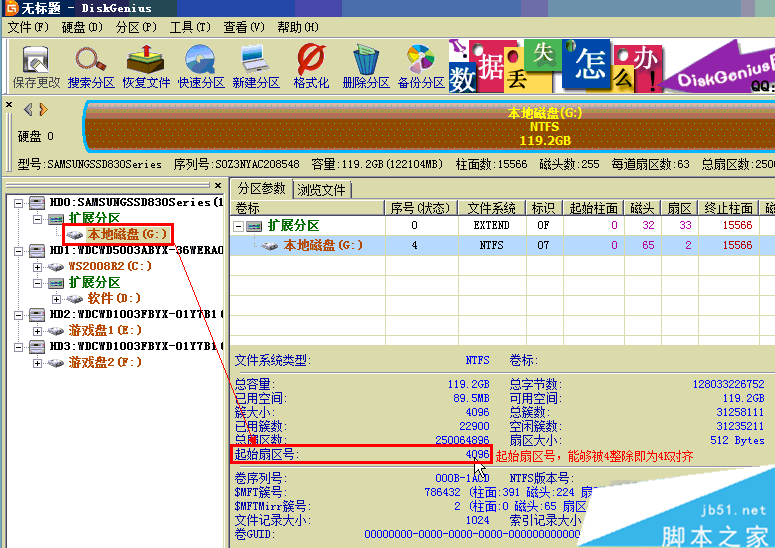Viewport: 775px width, 548px height.
Task: Click the DiskGenius data recovery banner
Action: click(x=611, y=67)
